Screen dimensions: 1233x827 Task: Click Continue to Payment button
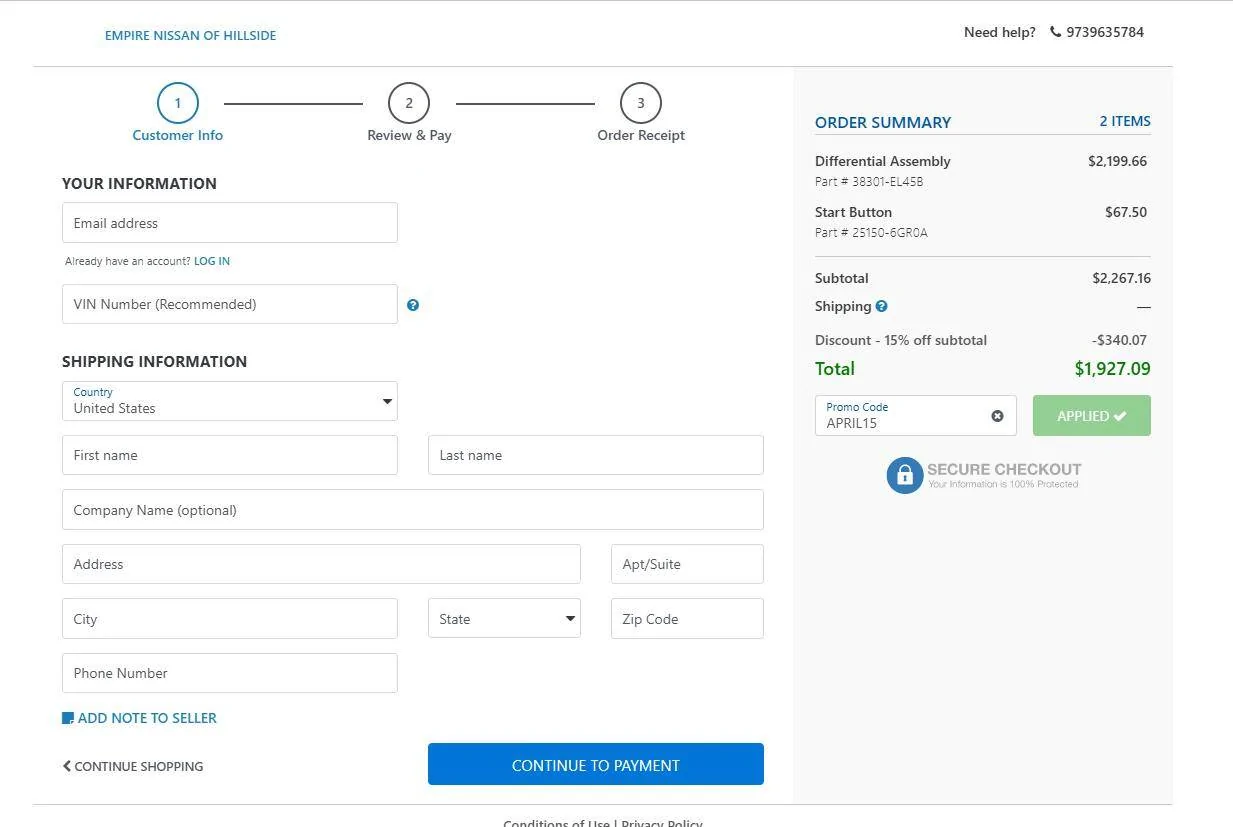click(596, 764)
